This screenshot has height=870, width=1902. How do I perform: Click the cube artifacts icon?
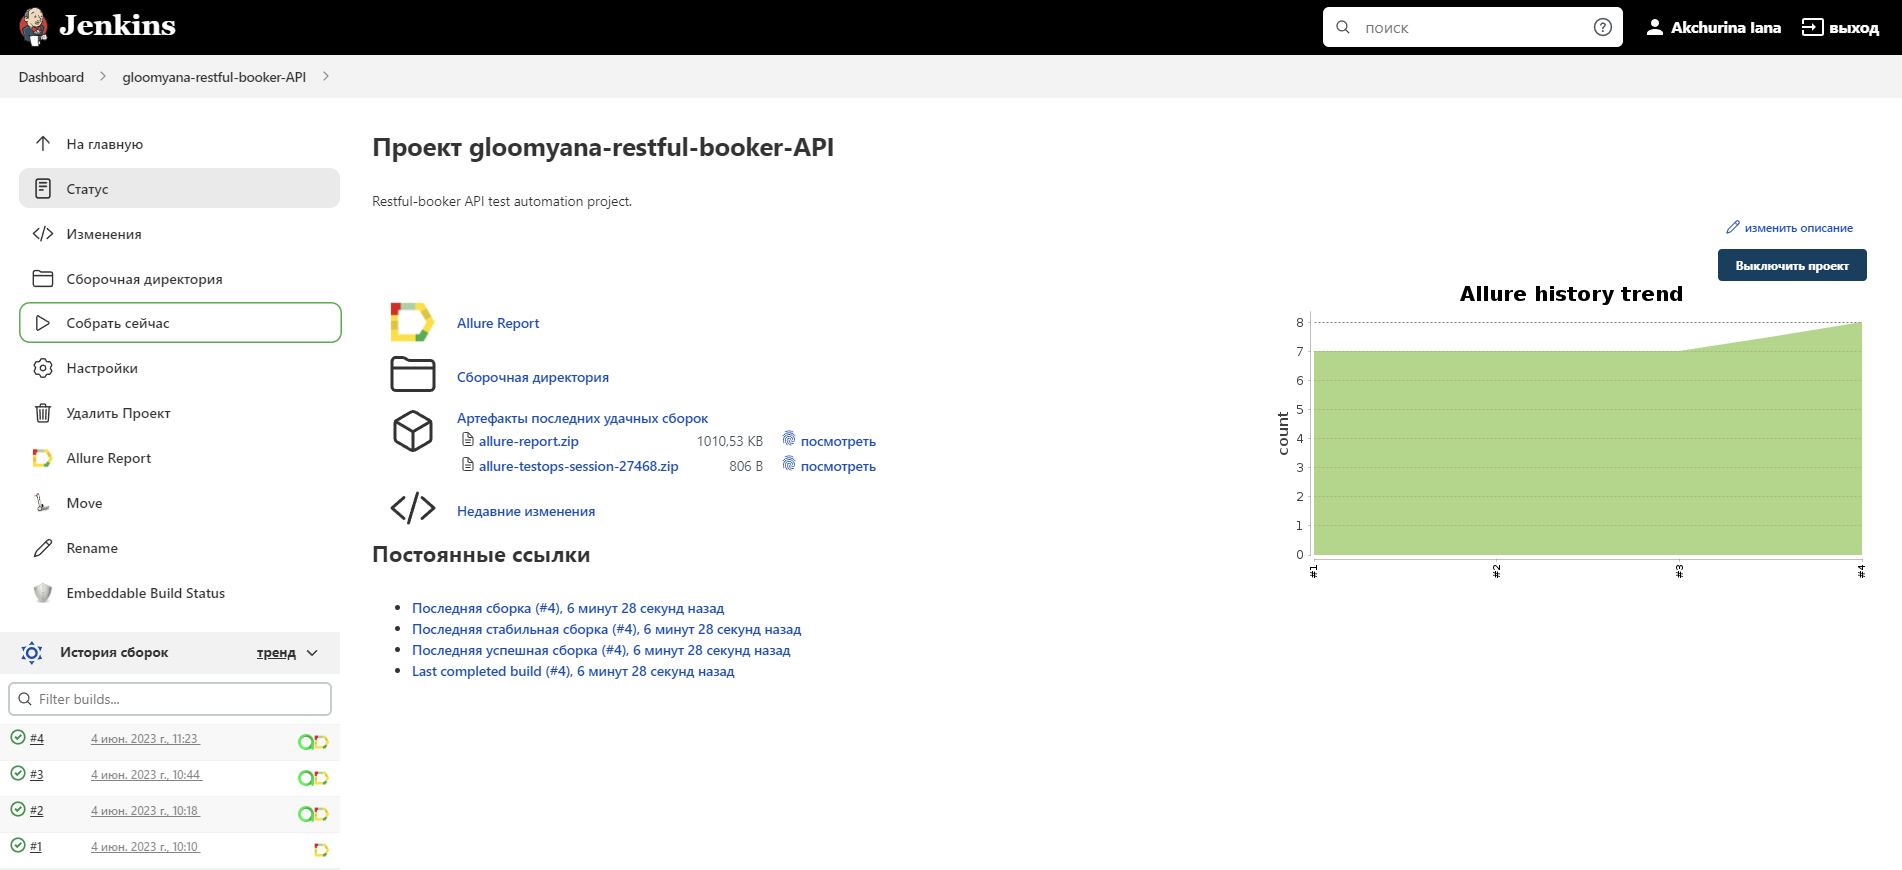(413, 431)
